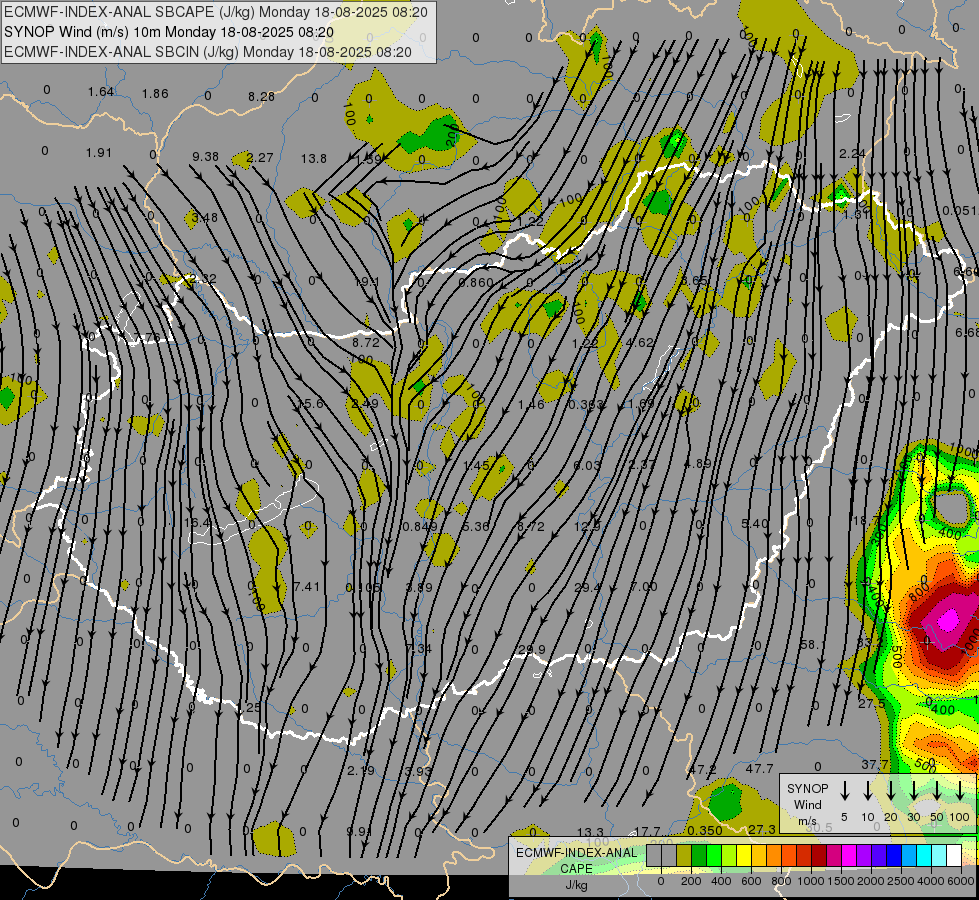Click the map value 47.2
This screenshot has width=979, height=900.
pyautogui.click(x=702, y=769)
